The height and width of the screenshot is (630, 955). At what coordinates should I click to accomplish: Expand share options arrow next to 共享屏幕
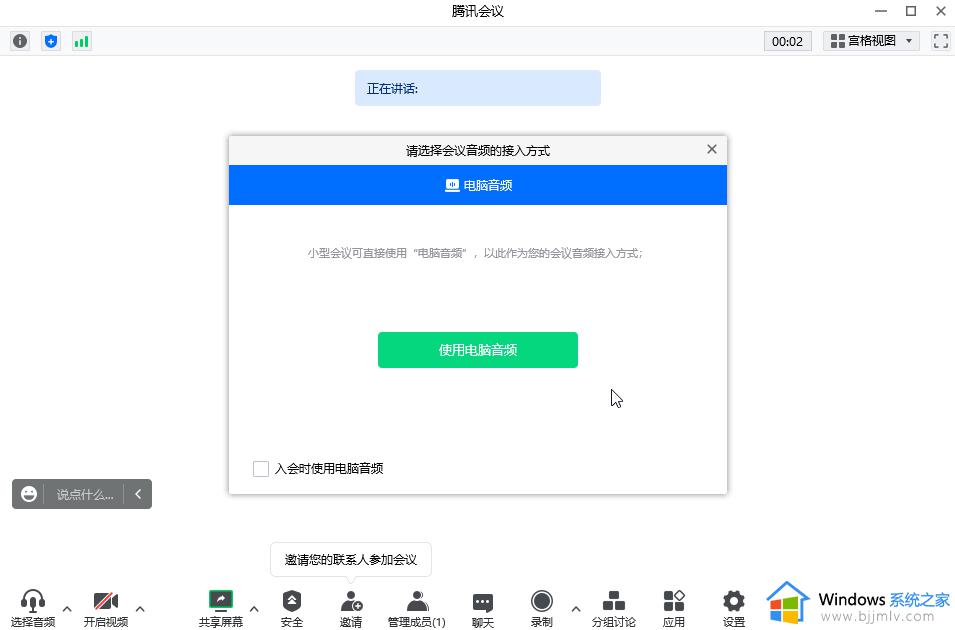(x=254, y=609)
